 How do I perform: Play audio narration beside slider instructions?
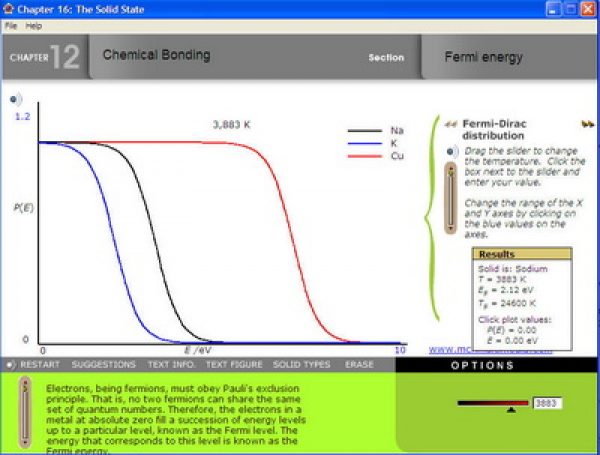[x=453, y=152]
